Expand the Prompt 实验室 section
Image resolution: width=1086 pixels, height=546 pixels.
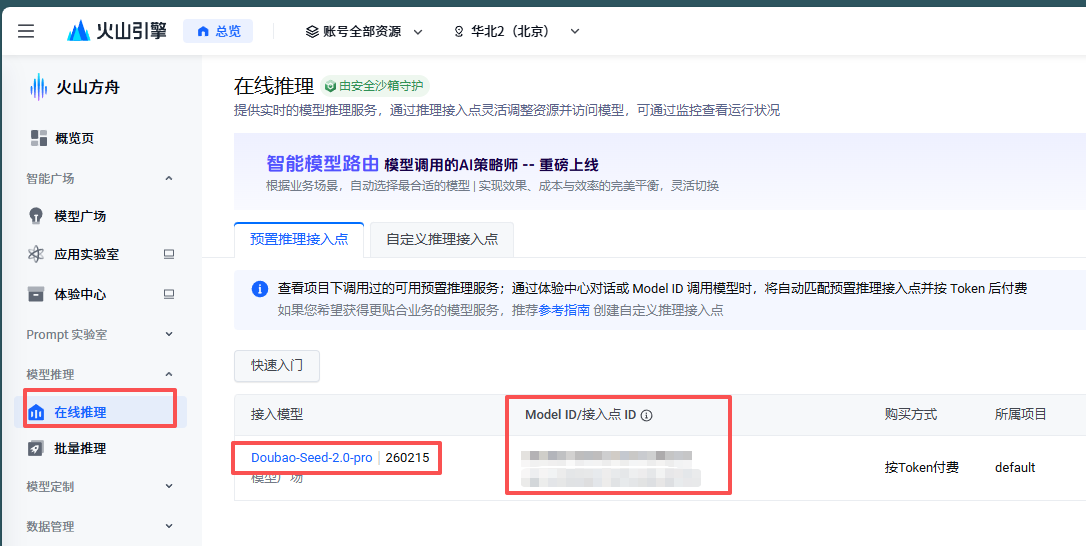(169, 335)
